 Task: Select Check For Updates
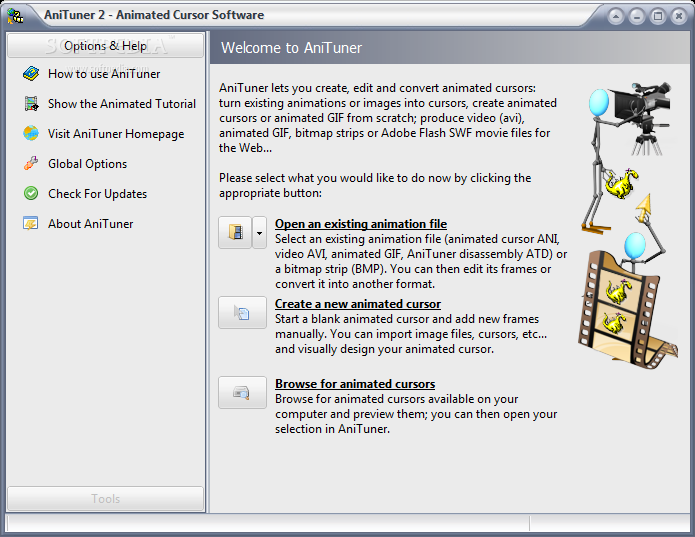(98, 194)
